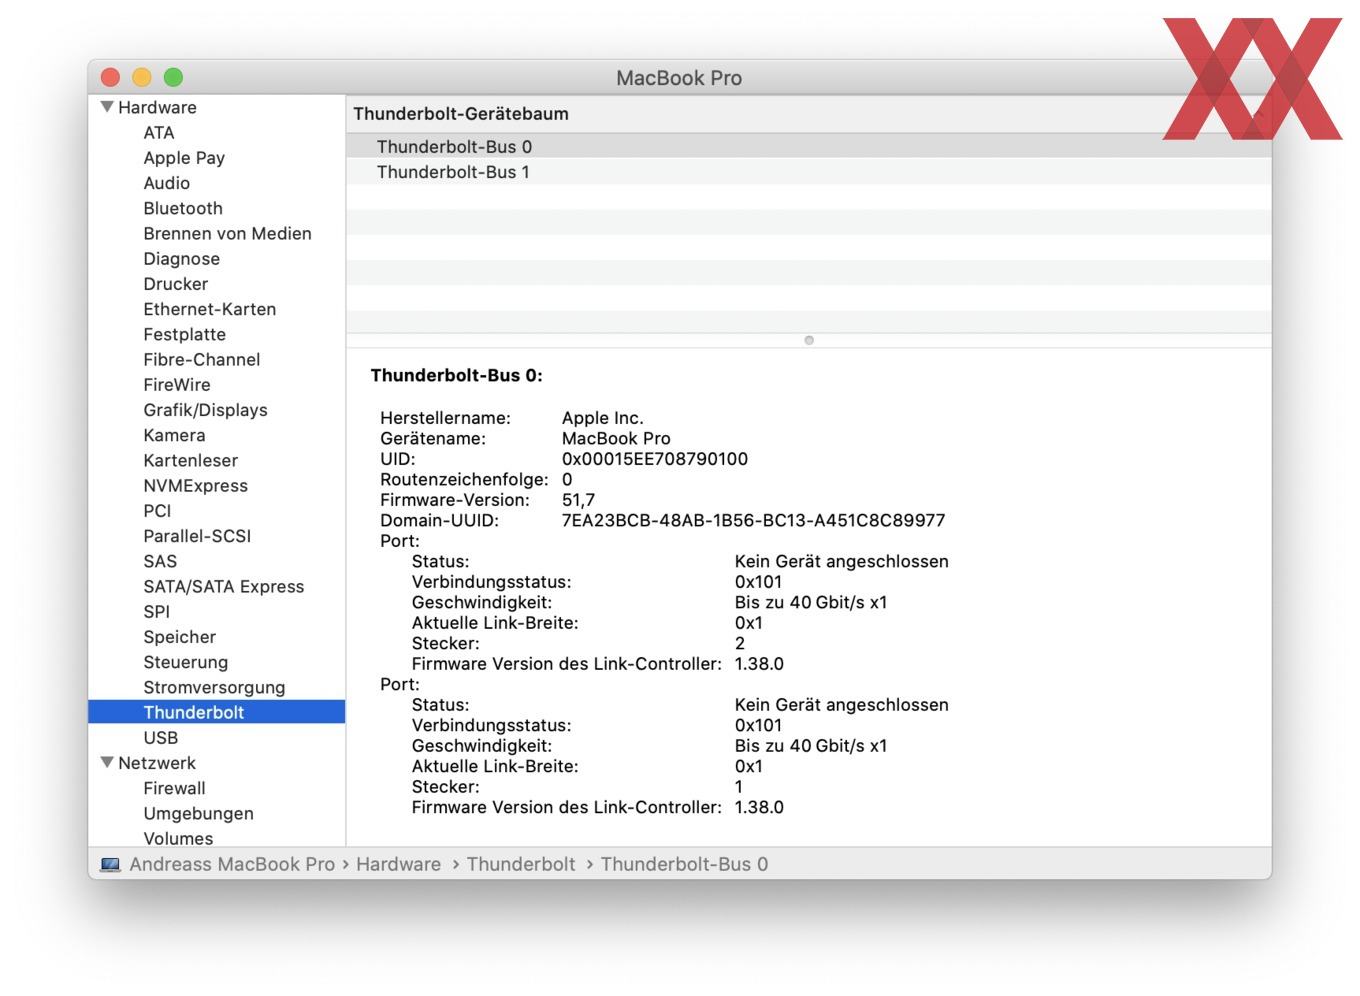This screenshot has width=1360, height=996.
Task: Click Hardware in the path bar
Action: 398,864
